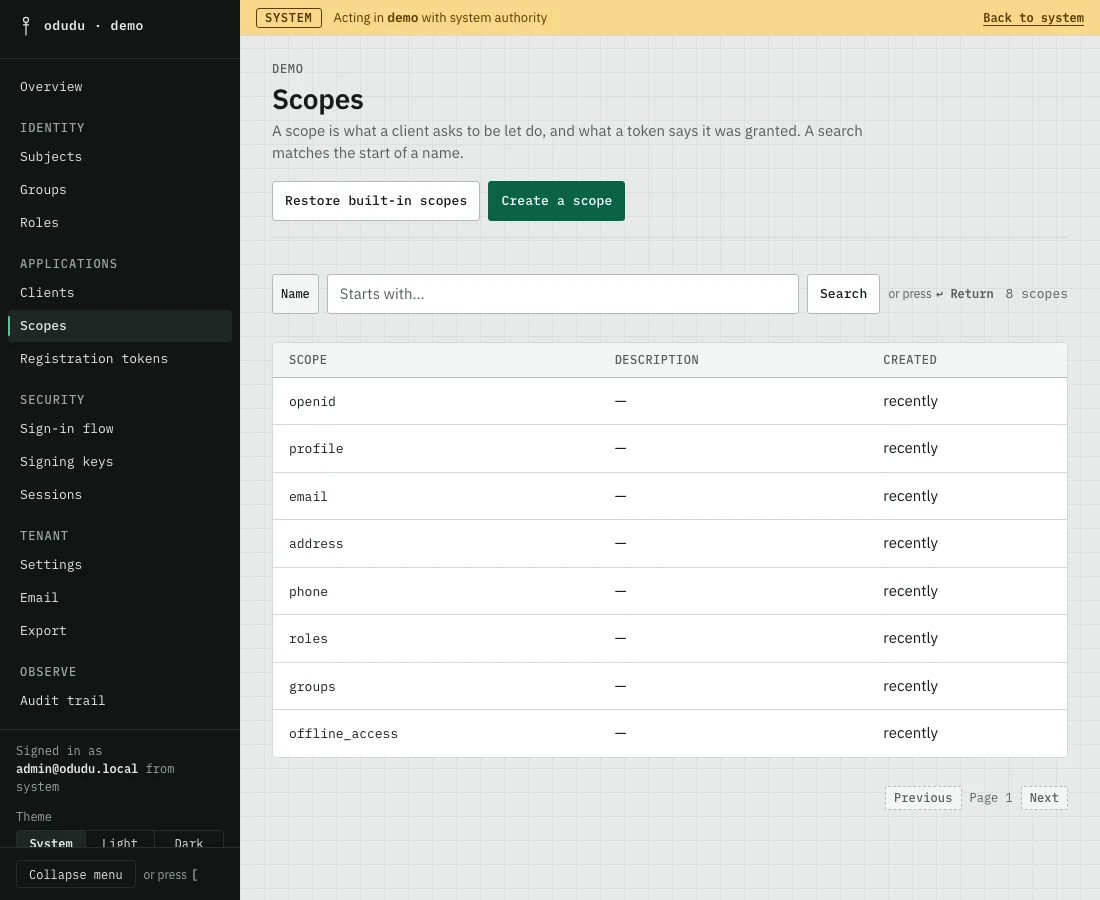Click Restore built-in scopes button
This screenshot has height=900, width=1100.
376,201
